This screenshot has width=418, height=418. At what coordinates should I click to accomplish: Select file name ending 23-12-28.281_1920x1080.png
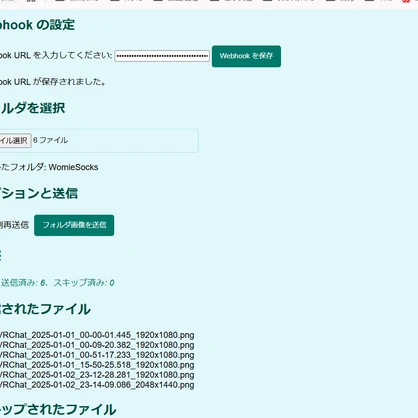(97, 375)
